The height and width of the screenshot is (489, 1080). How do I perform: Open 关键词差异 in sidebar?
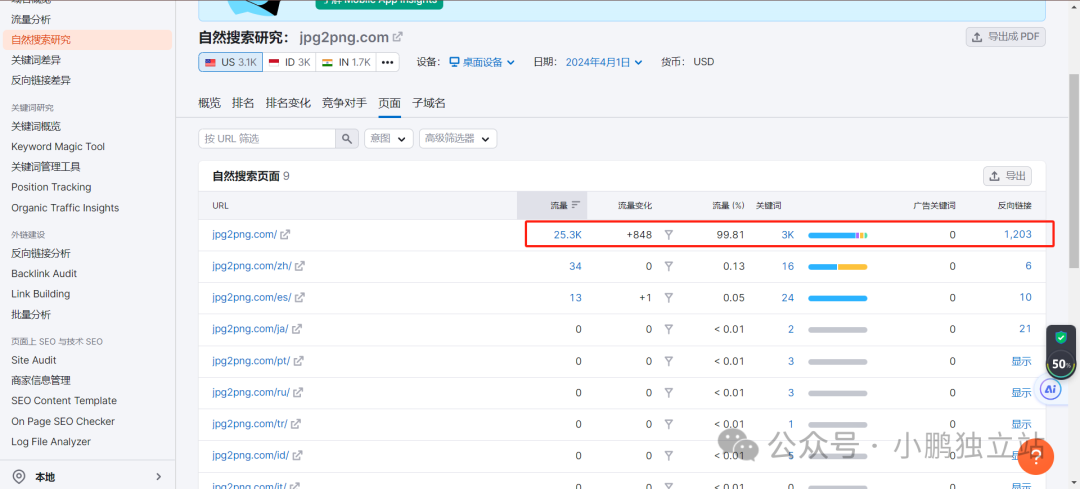(36, 60)
